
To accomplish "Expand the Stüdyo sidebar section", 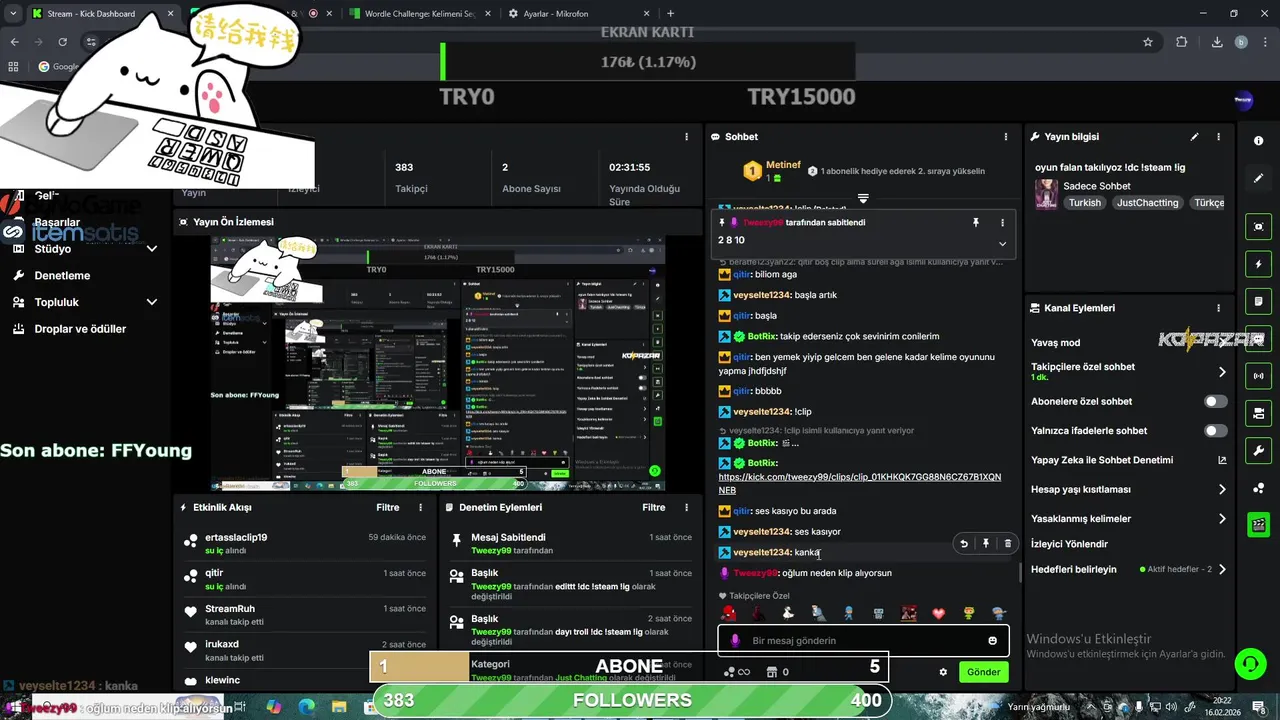I will (152, 249).
